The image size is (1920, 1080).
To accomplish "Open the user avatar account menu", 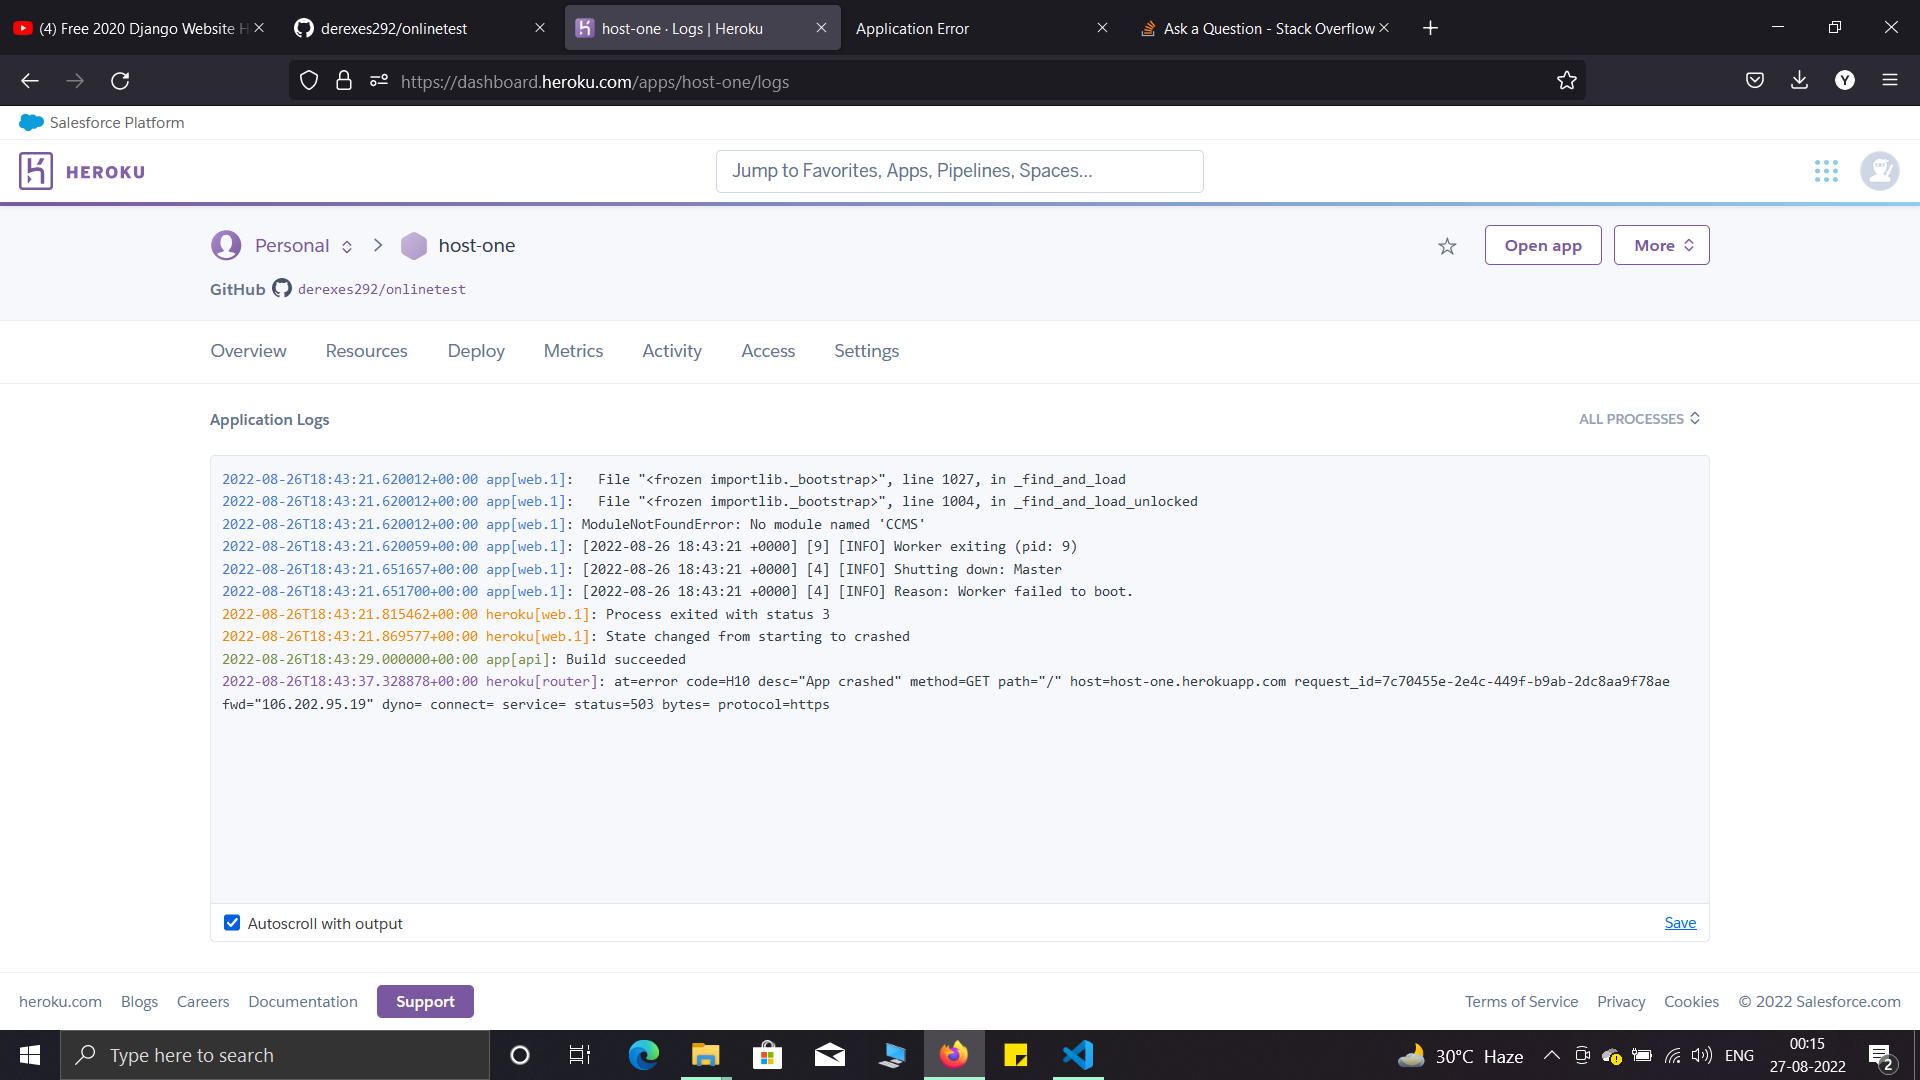I will coord(1880,171).
